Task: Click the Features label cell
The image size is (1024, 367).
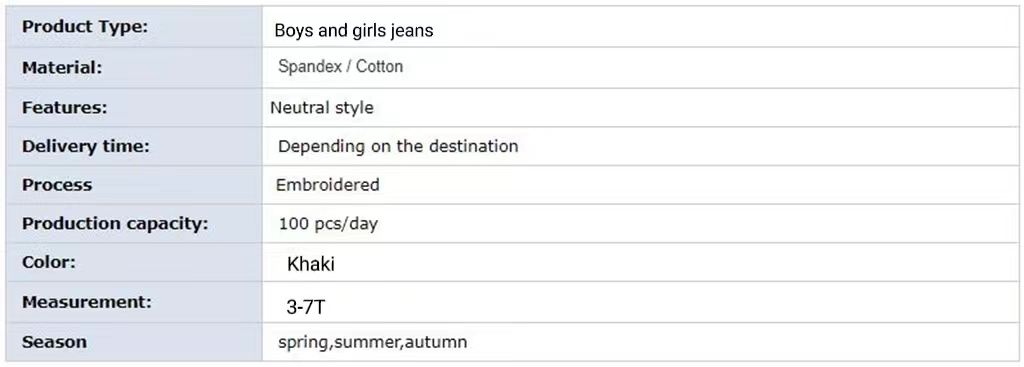Action: click(134, 108)
